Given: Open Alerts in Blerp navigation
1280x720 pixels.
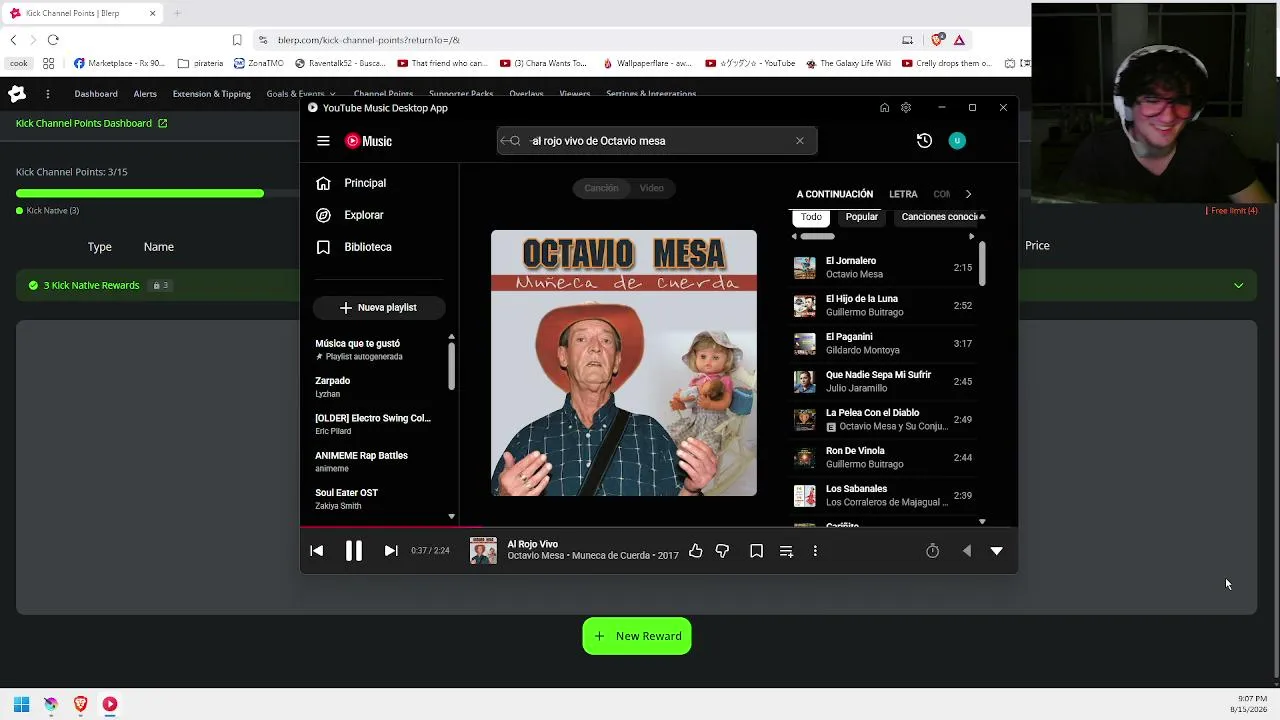Looking at the screenshot, I should pos(145,94).
